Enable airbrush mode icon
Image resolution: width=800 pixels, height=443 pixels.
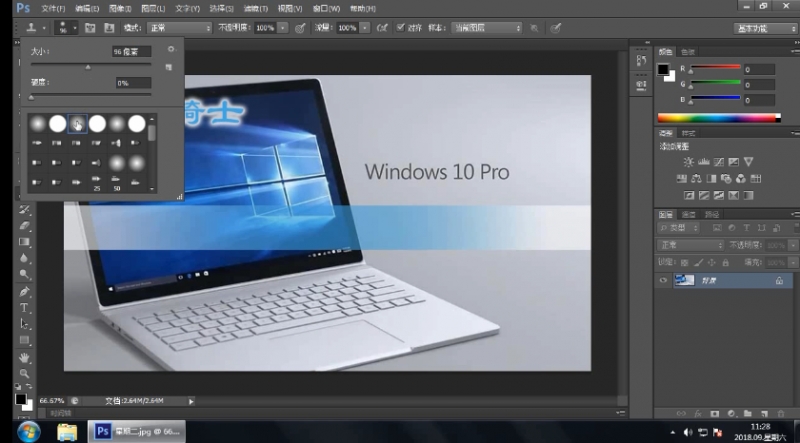[x=382, y=28]
